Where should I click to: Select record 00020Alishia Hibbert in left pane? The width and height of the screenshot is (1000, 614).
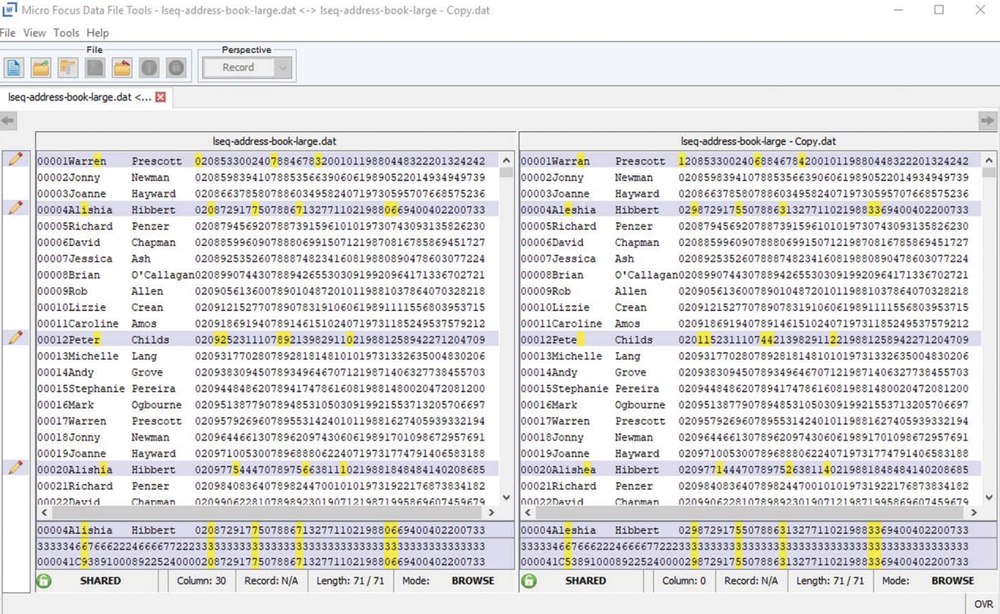coord(267,469)
